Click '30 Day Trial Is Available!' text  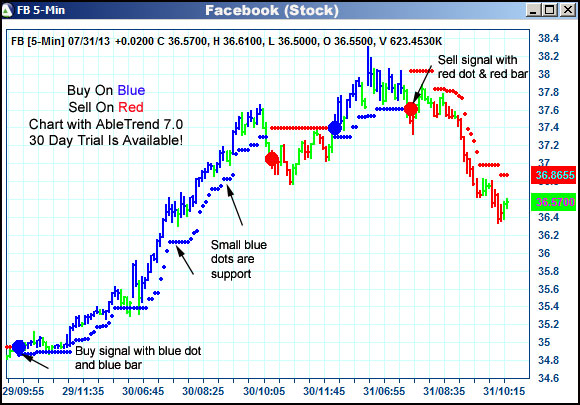coord(106,141)
